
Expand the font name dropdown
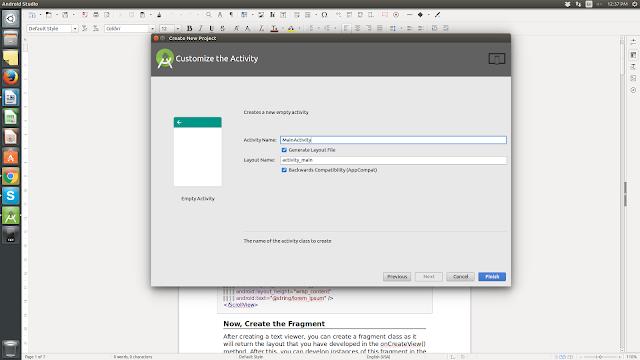(152, 29)
